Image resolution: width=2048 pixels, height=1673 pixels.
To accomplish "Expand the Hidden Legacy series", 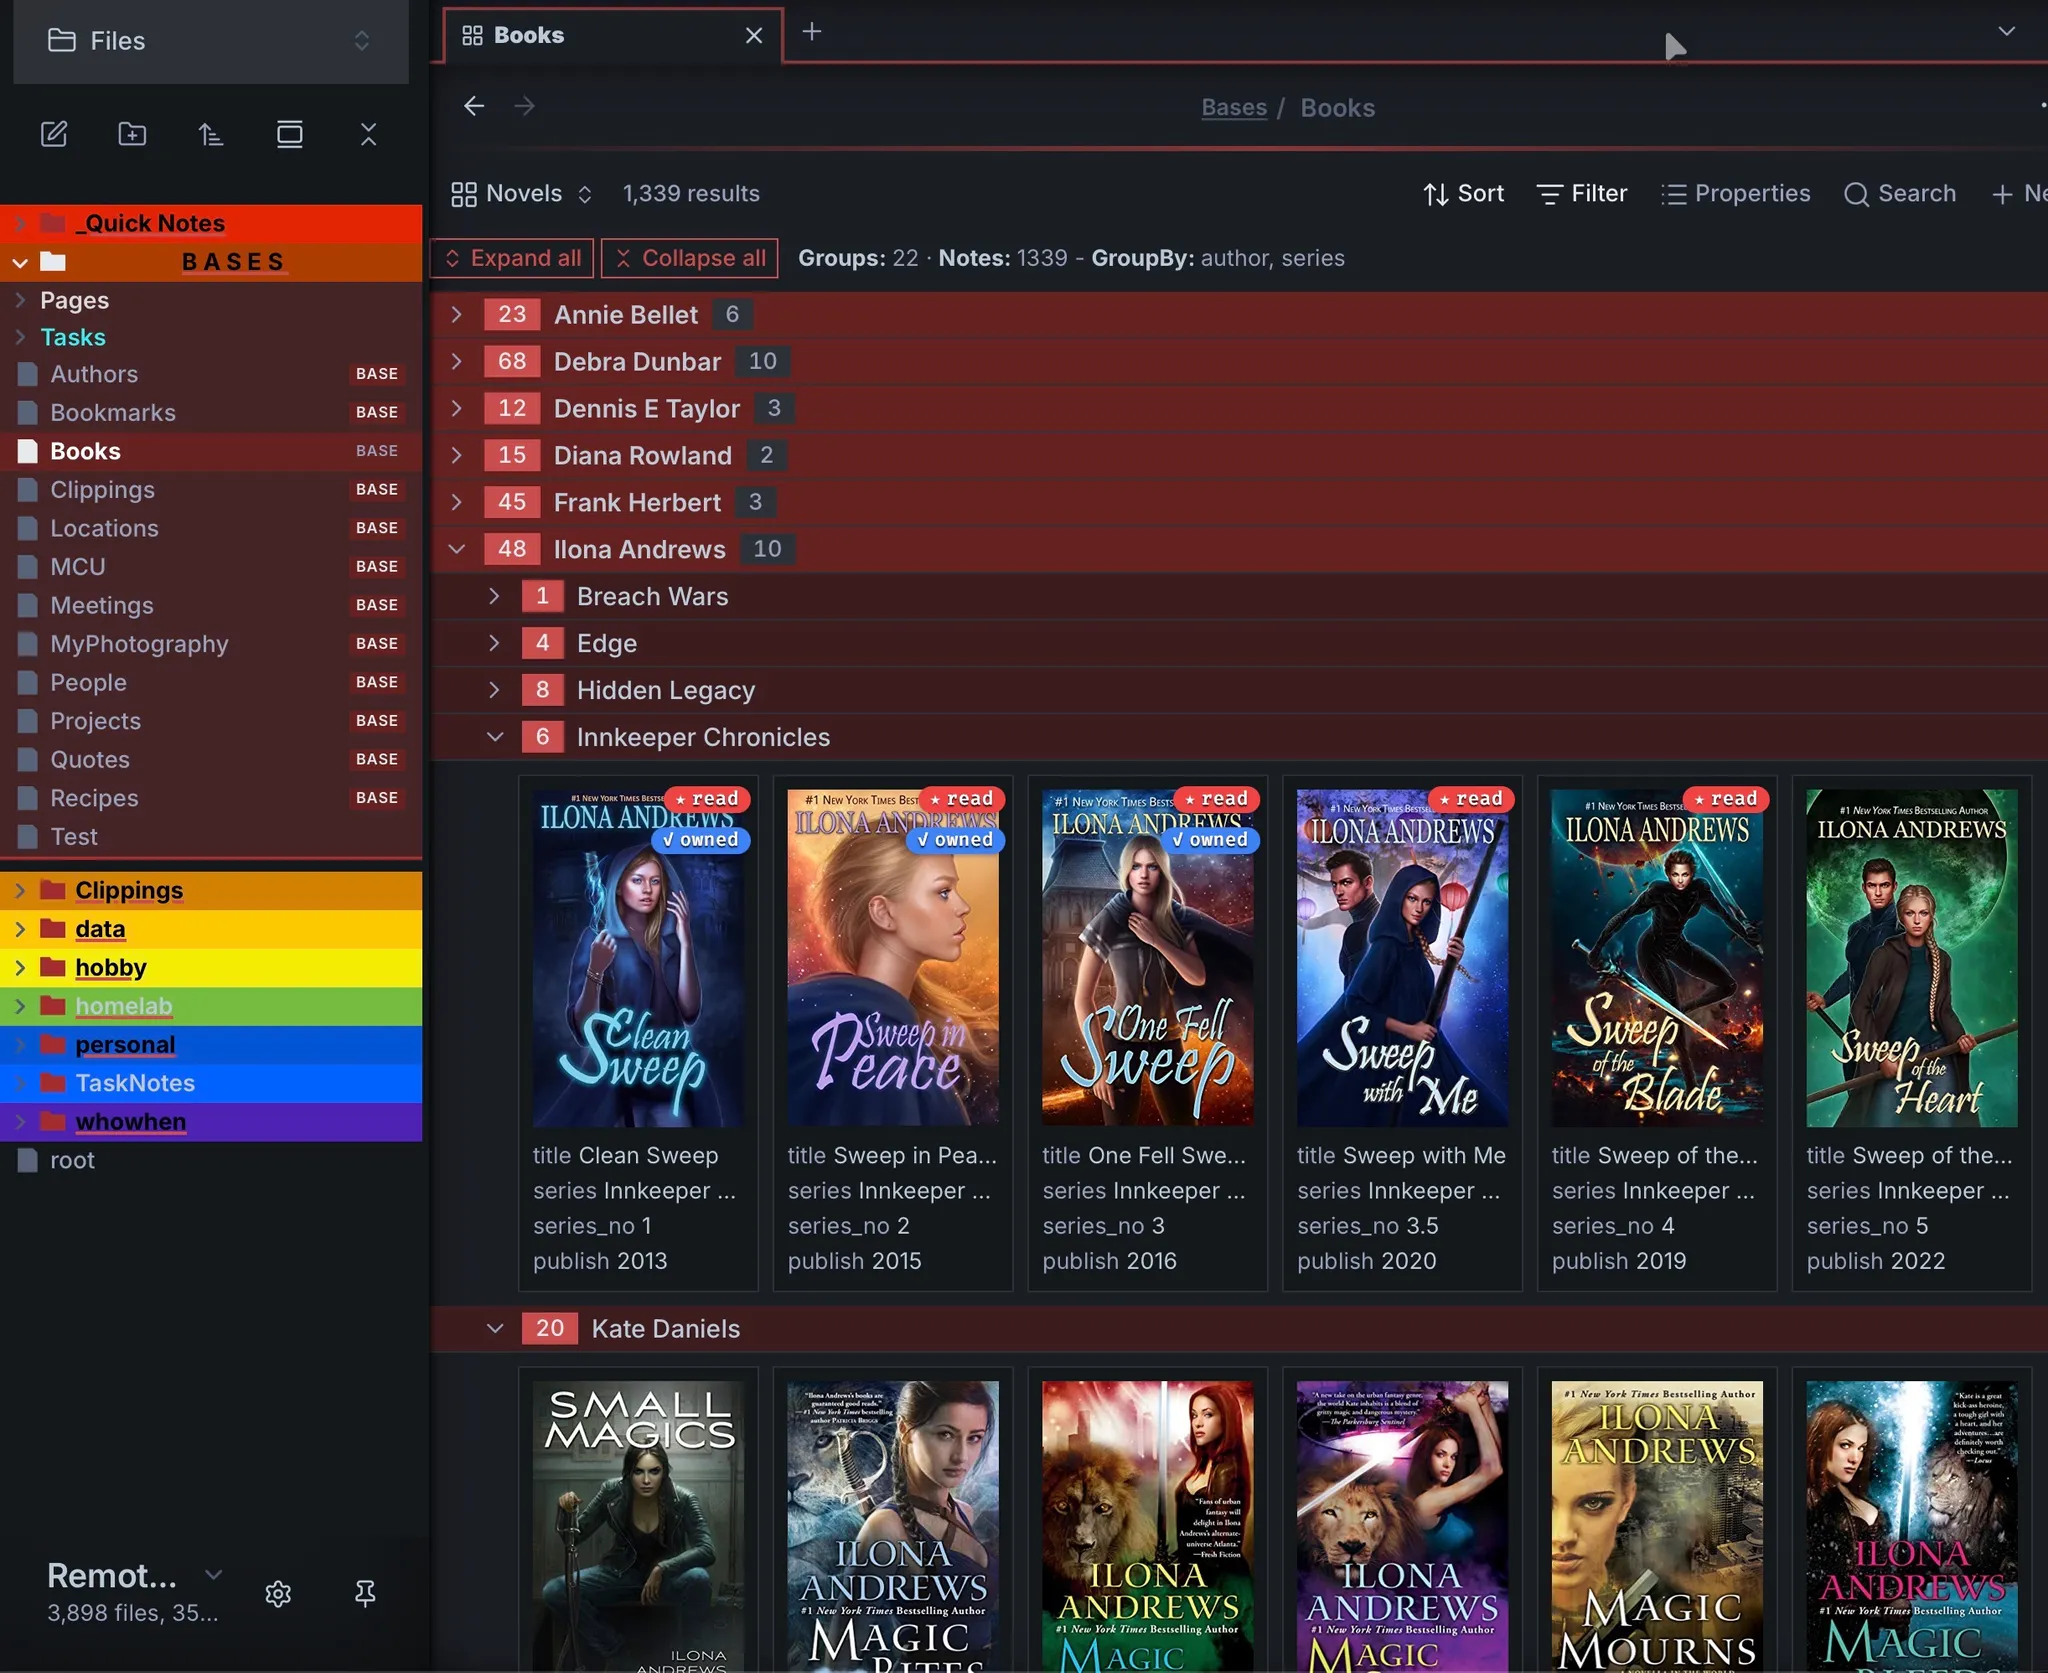I will point(494,690).
